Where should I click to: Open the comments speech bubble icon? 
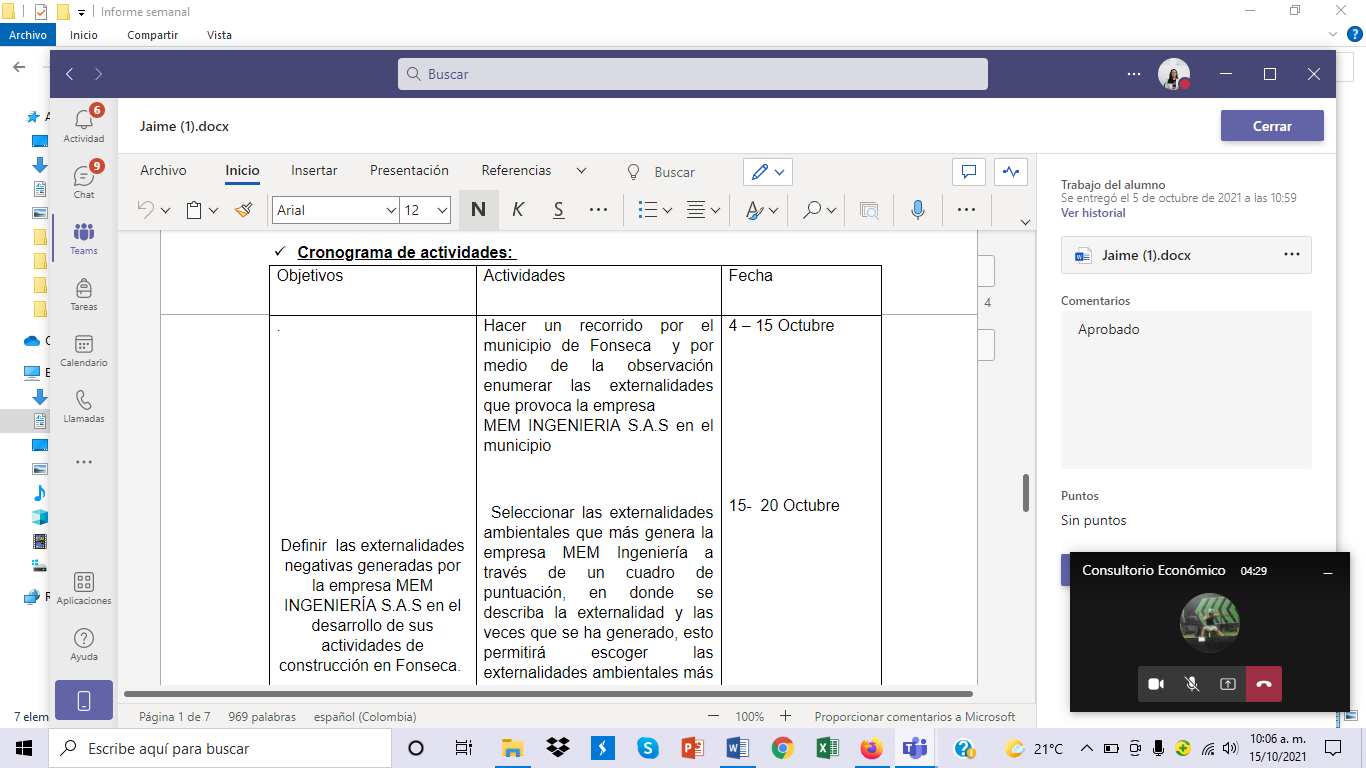coord(968,172)
